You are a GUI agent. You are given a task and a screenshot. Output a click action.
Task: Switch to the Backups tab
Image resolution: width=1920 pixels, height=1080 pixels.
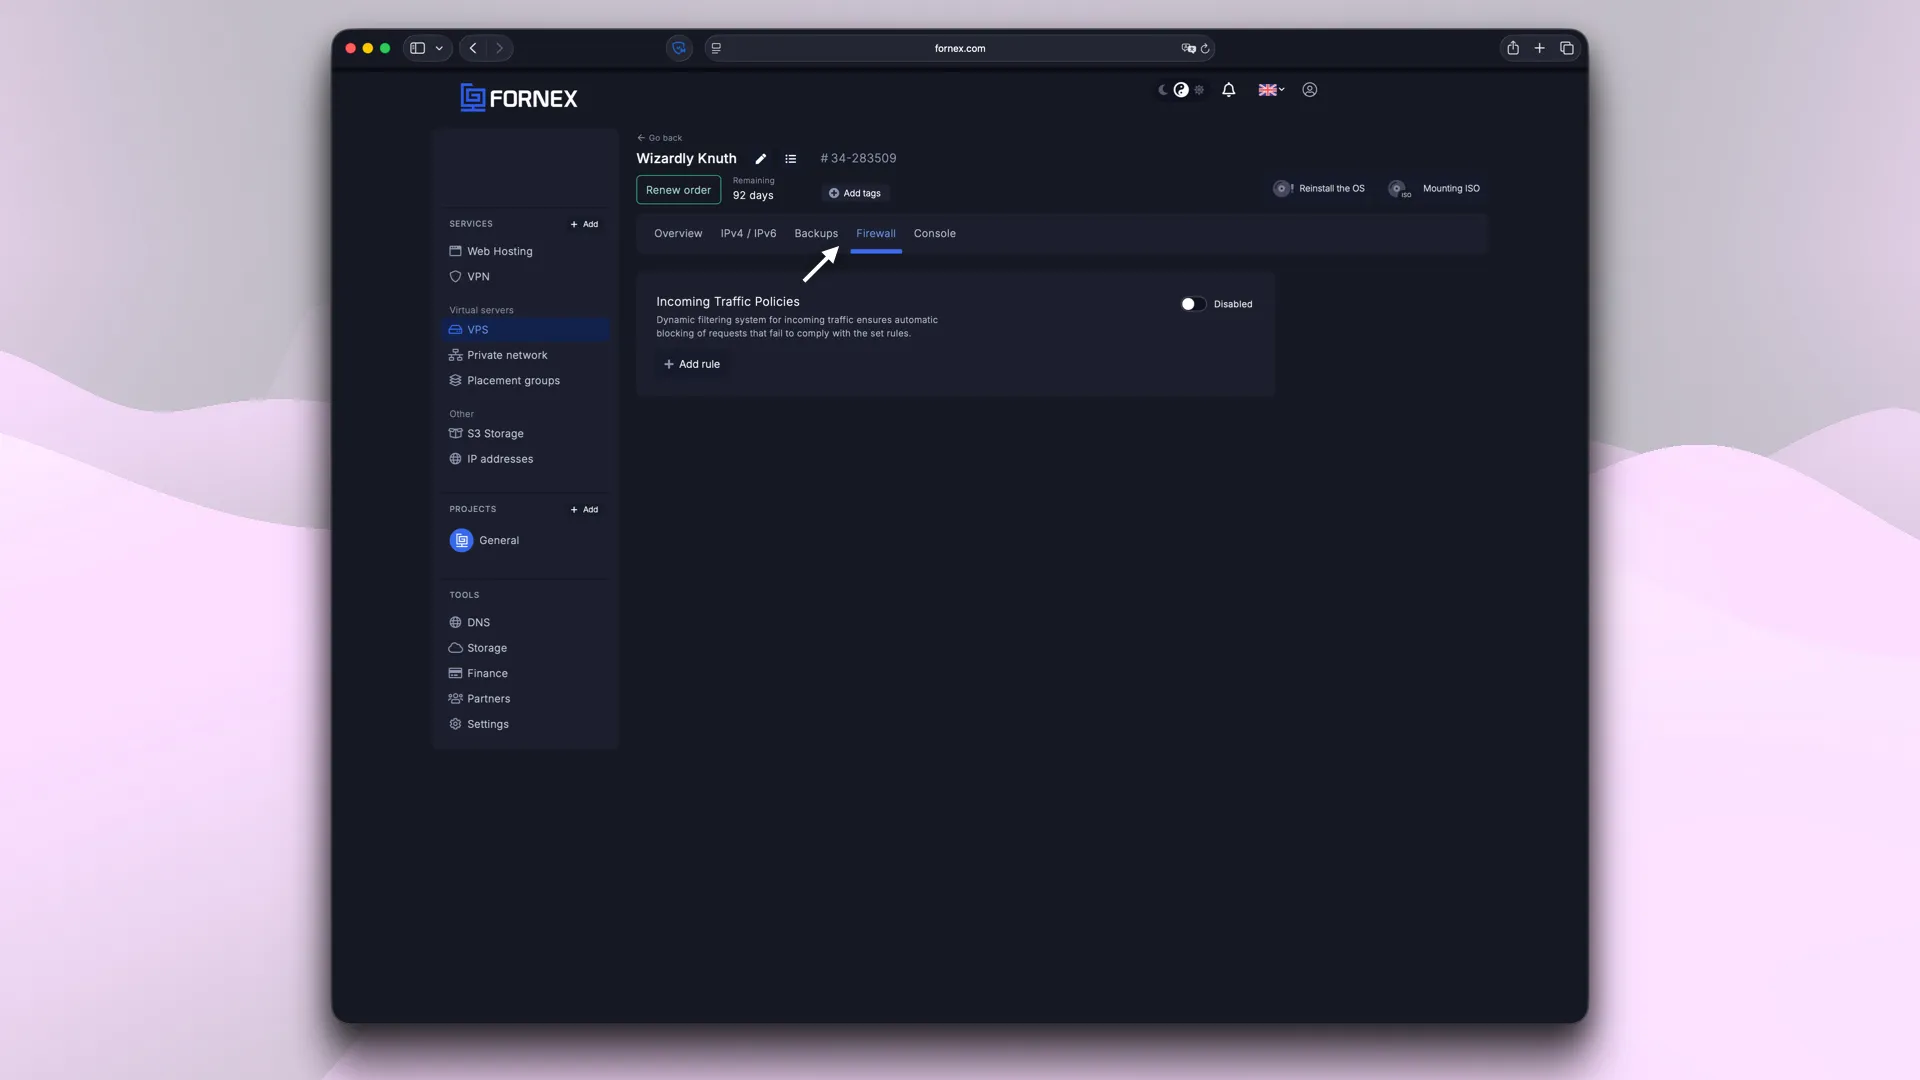pyautogui.click(x=815, y=233)
